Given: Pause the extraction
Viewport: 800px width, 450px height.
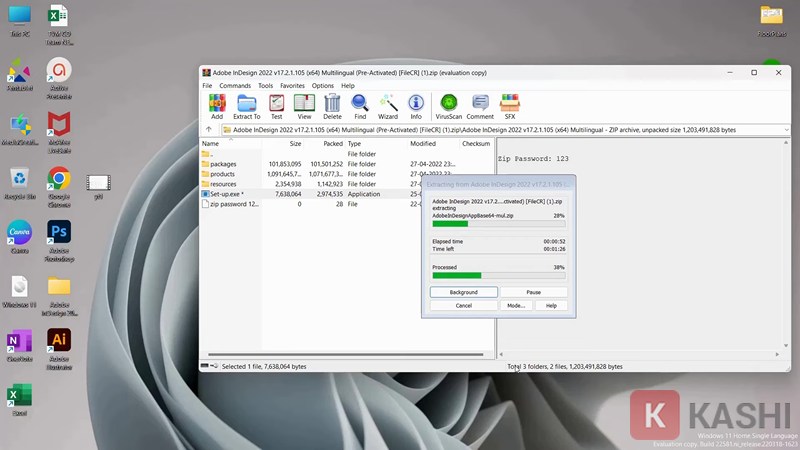Looking at the screenshot, I should pos(534,292).
